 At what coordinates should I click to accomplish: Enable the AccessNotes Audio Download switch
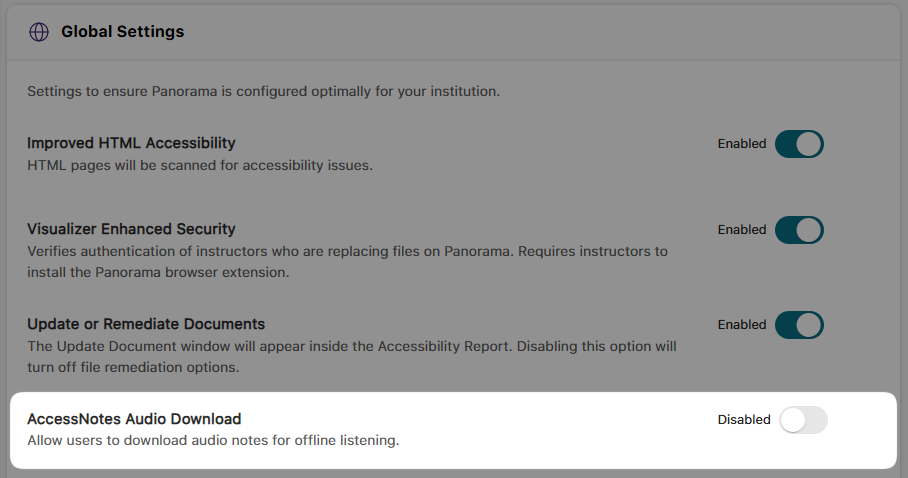(x=803, y=420)
